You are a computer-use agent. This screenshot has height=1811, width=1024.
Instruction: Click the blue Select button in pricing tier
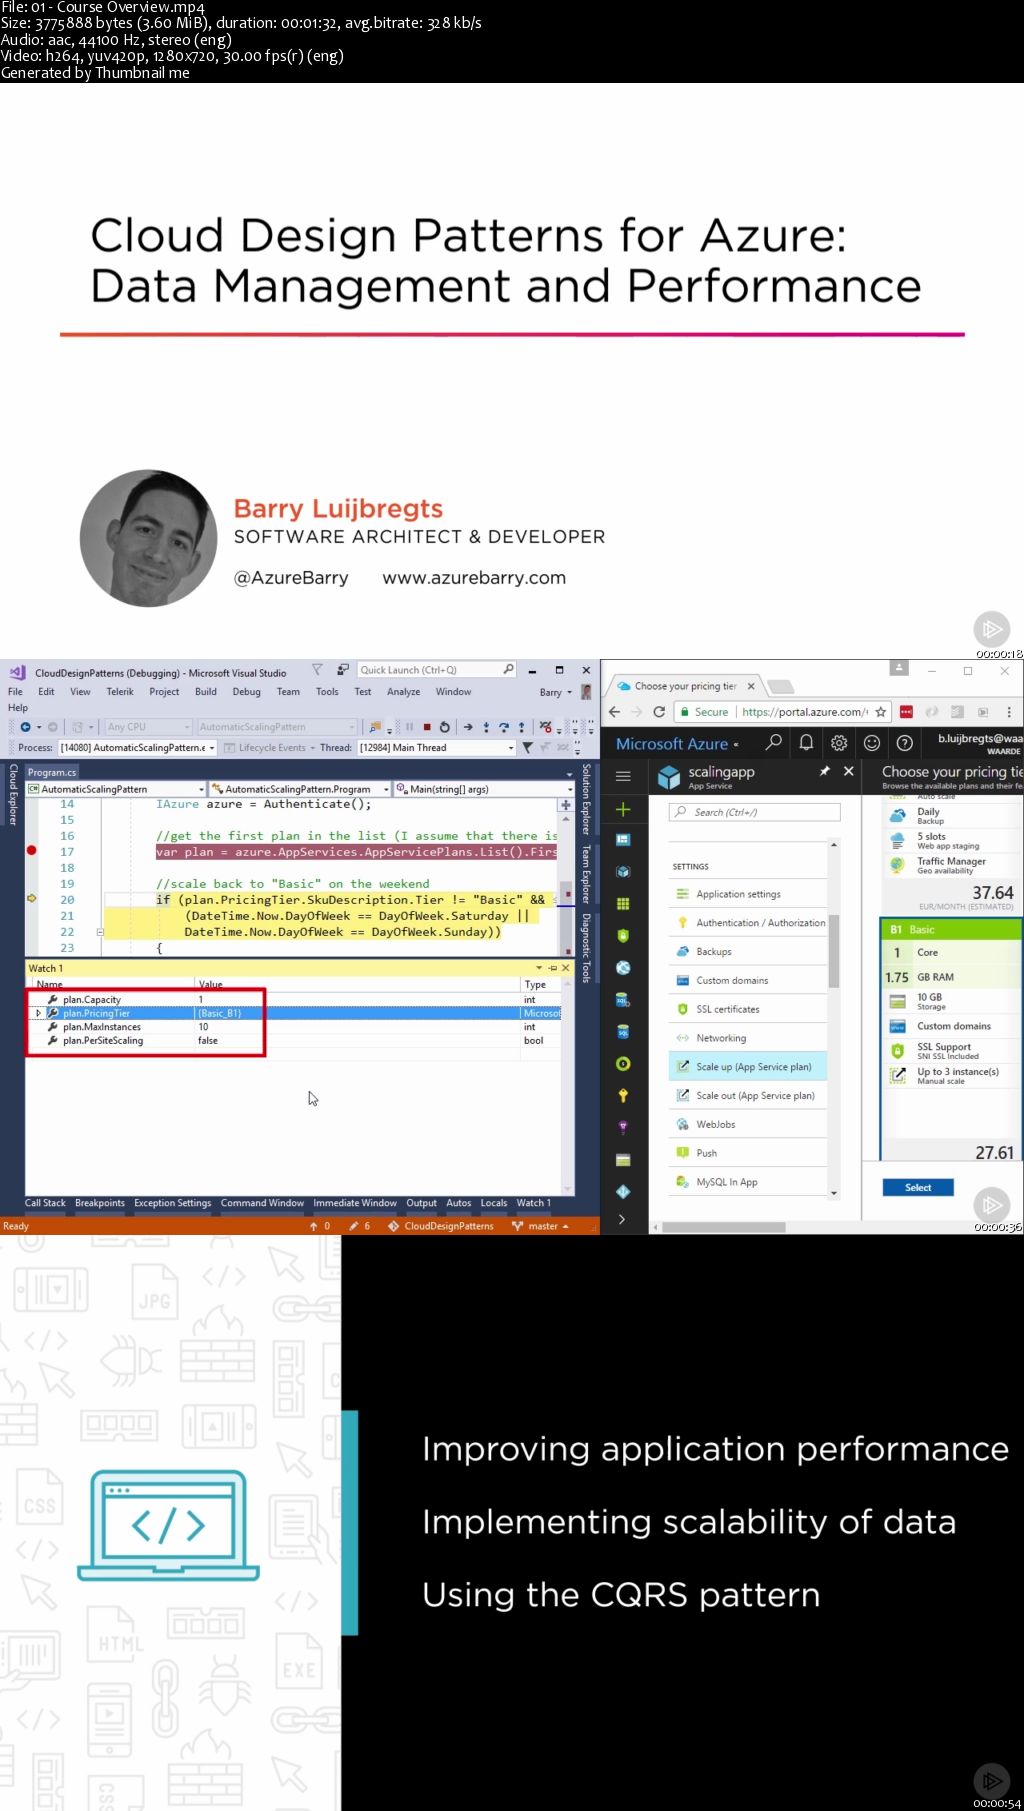click(918, 1187)
